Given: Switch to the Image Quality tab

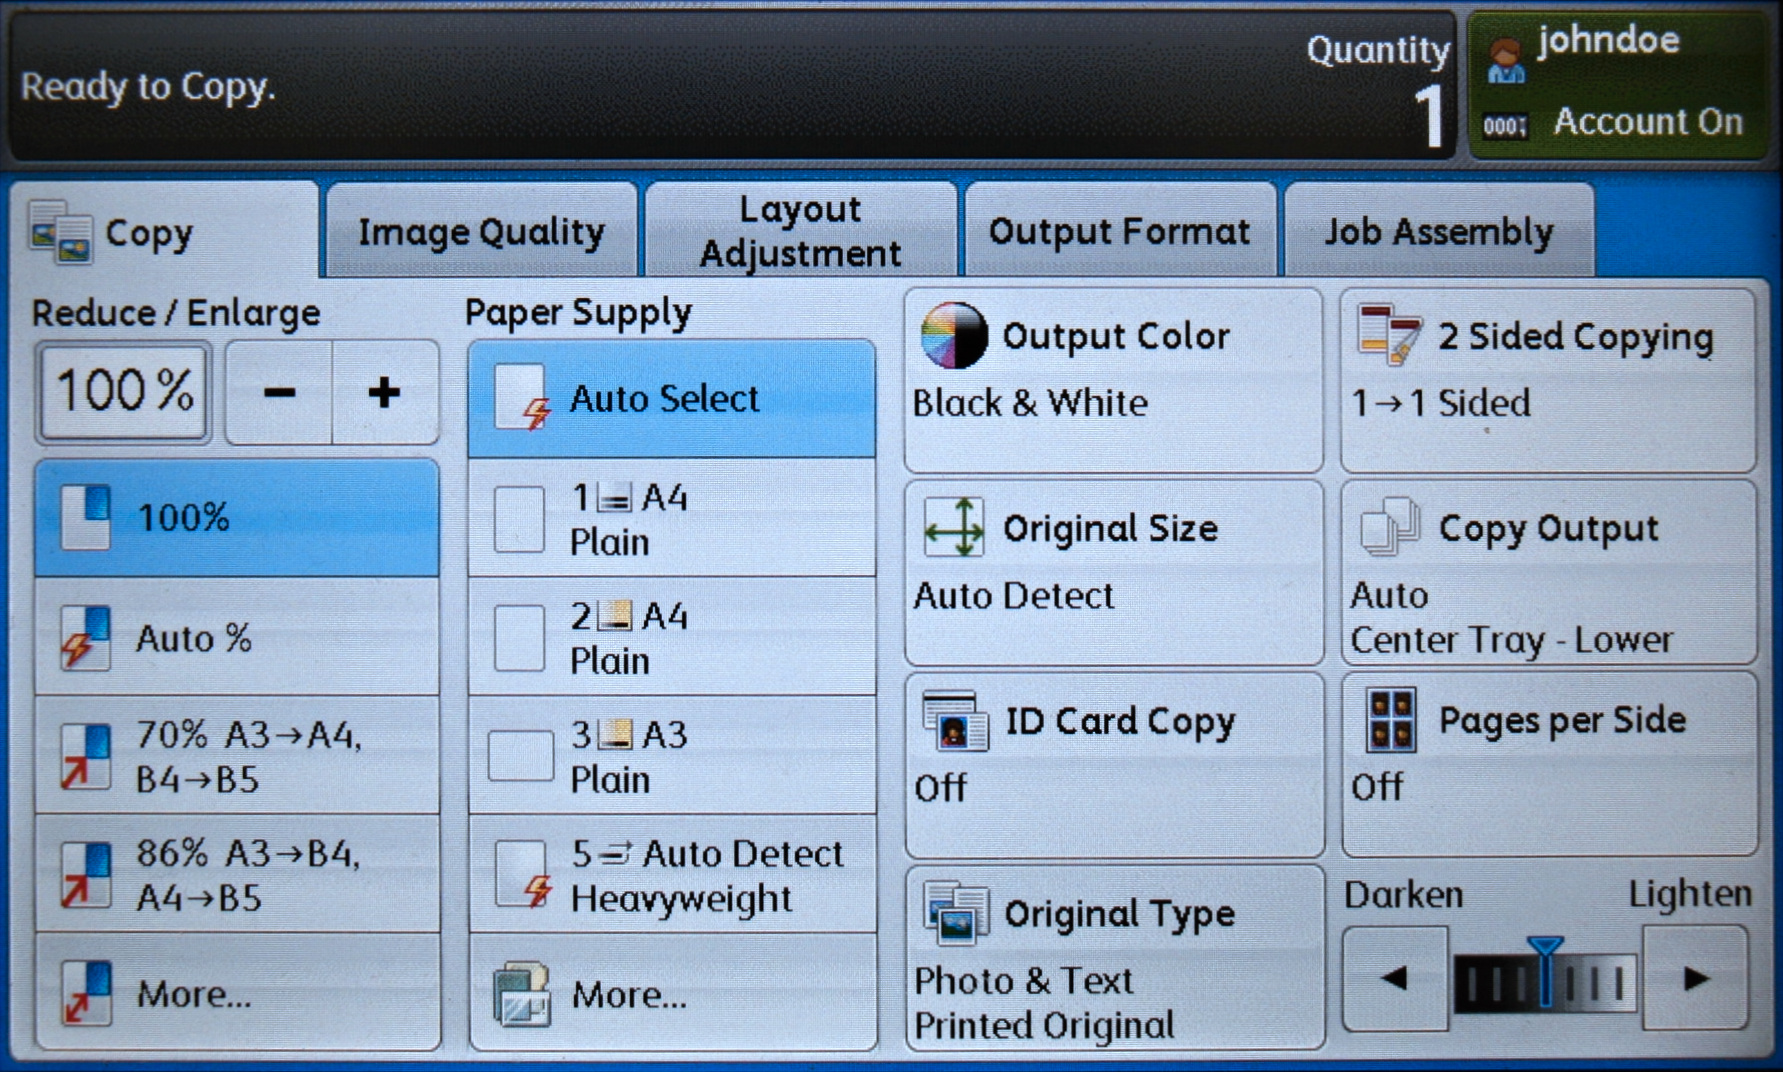Looking at the screenshot, I should click(x=481, y=232).
